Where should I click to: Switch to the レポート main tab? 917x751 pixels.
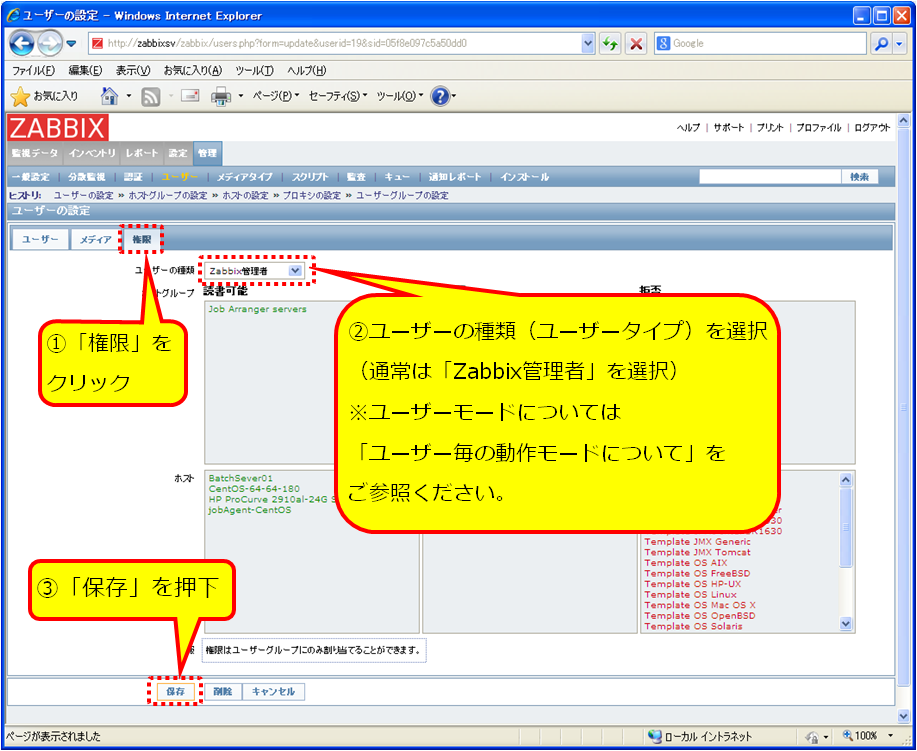click(142, 153)
